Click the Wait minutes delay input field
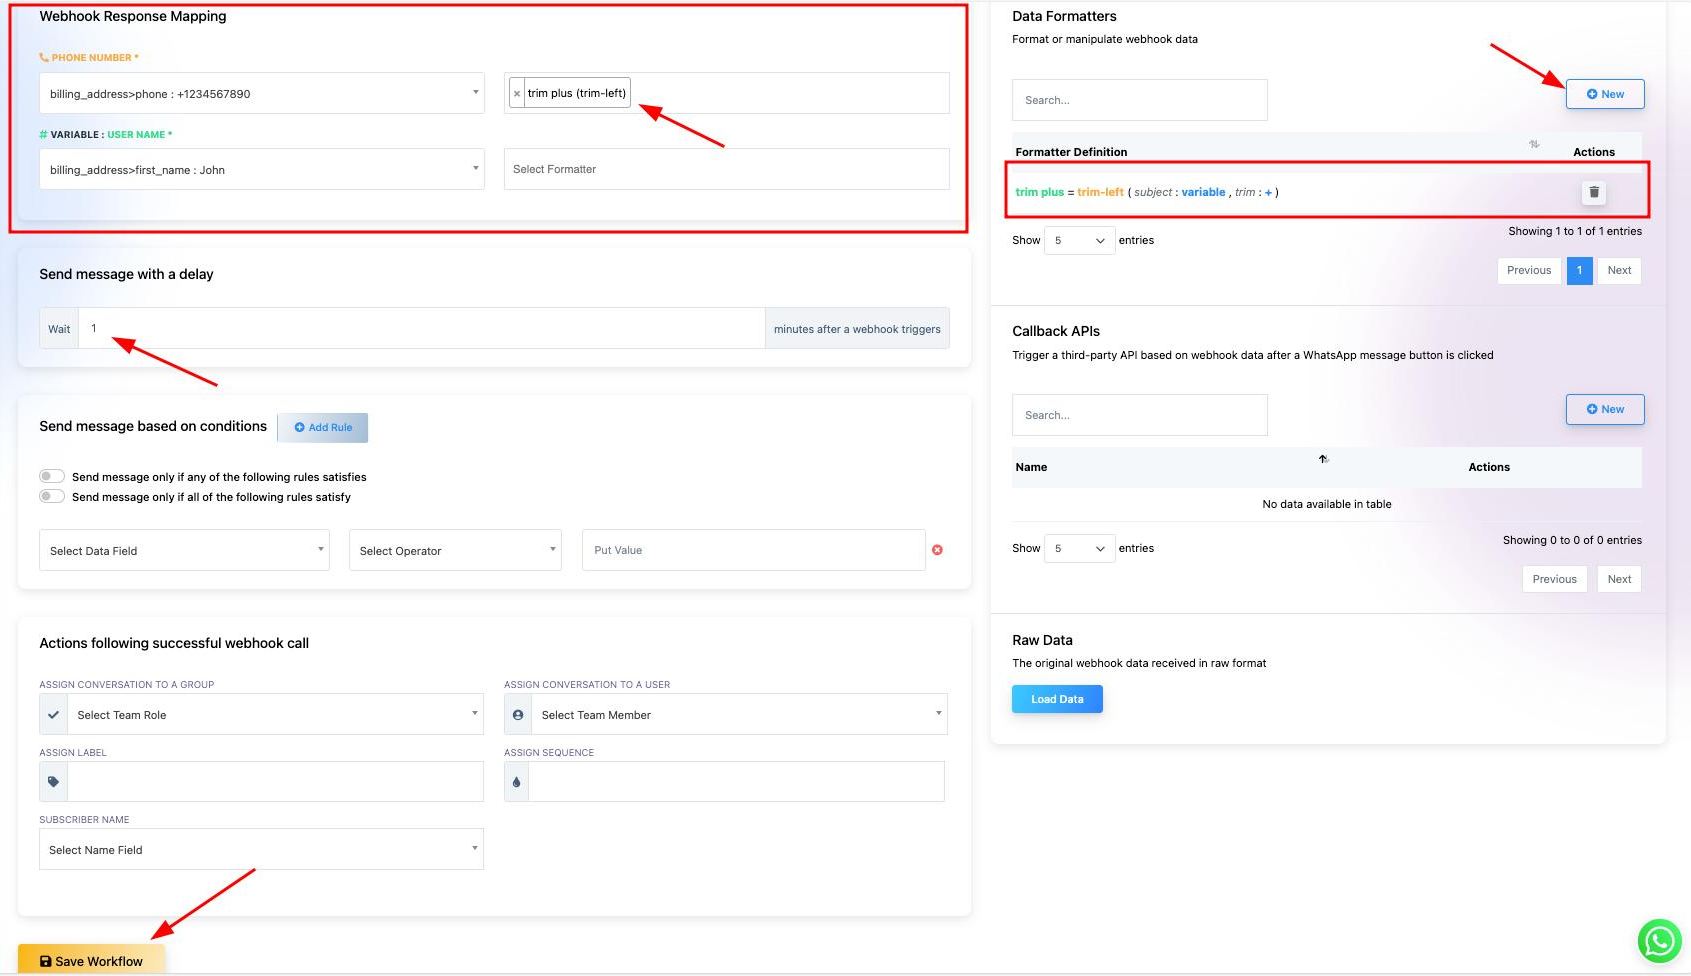This screenshot has width=1691, height=976. point(421,329)
